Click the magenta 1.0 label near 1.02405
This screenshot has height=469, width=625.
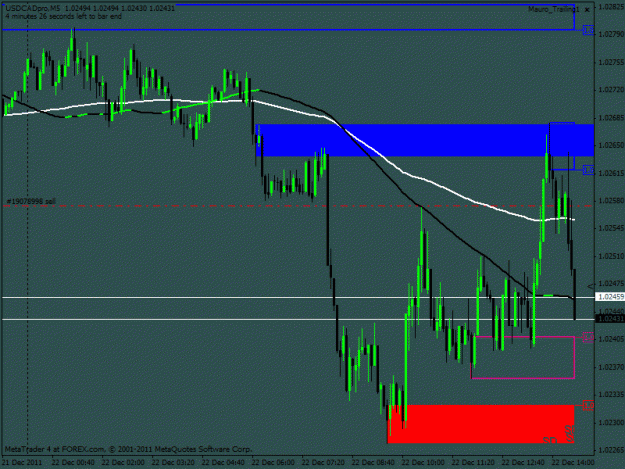click(588, 338)
